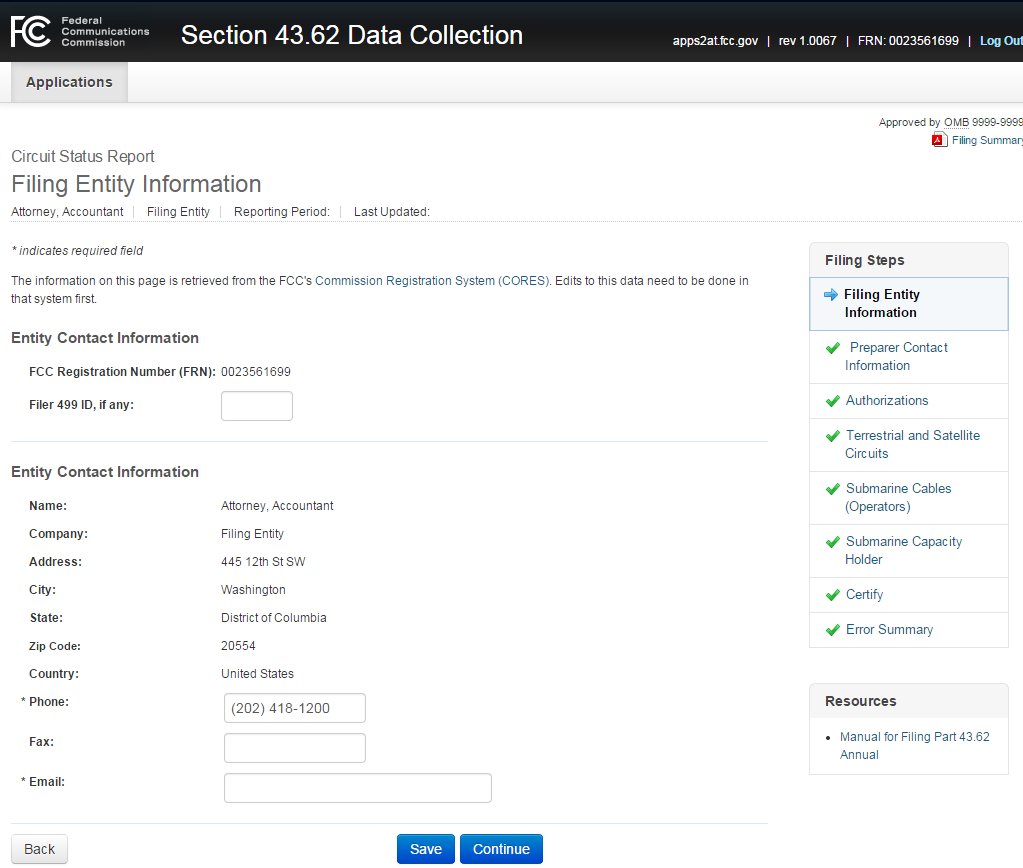
Task: Click into the Email text field
Action: click(358, 788)
